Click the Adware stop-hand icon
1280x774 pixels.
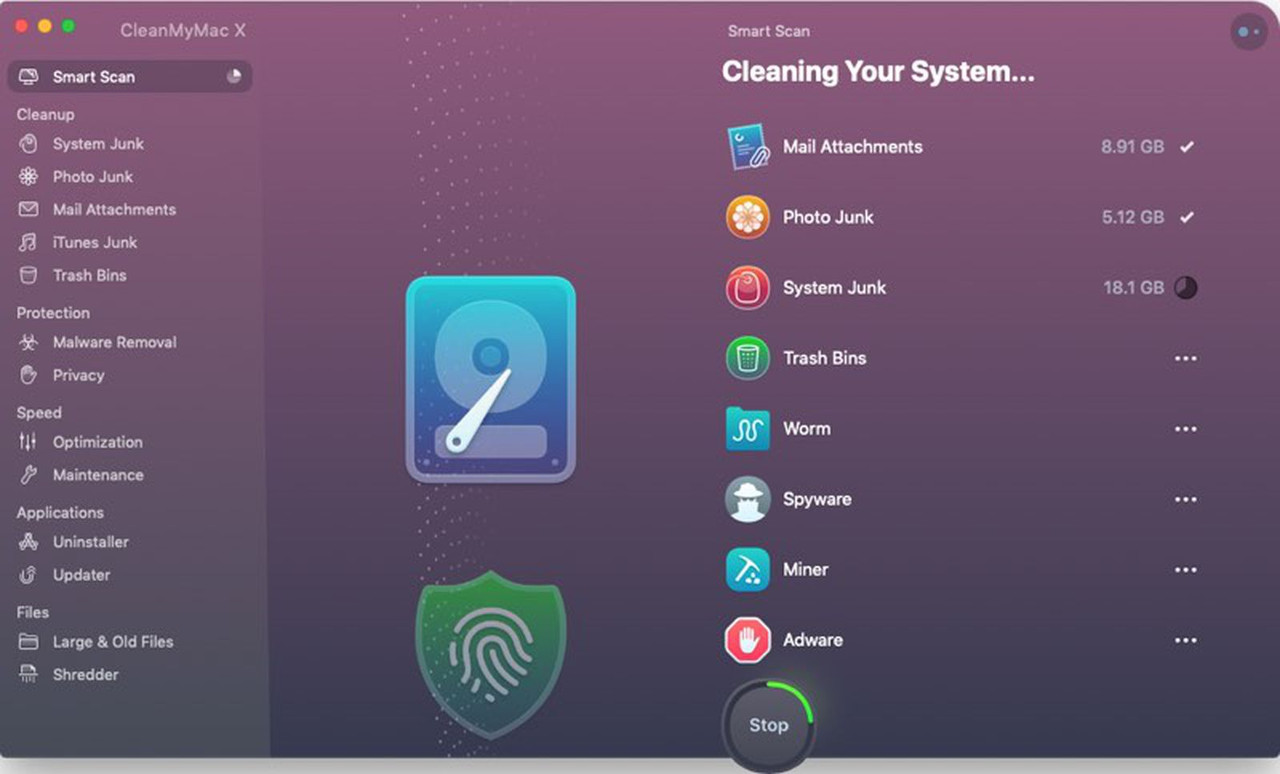point(747,640)
